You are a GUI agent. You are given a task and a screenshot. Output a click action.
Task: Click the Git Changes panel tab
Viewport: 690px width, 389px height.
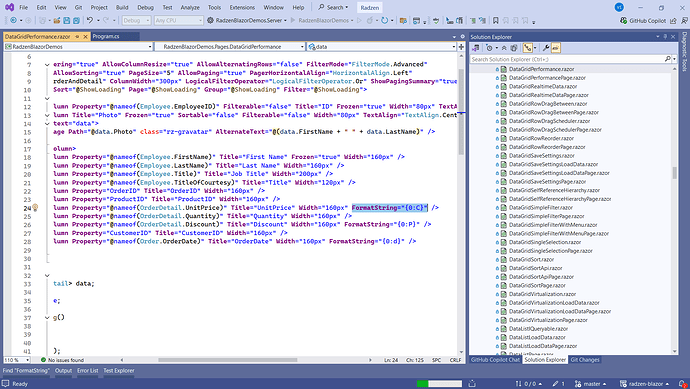pyautogui.click(x=585, y=360)
